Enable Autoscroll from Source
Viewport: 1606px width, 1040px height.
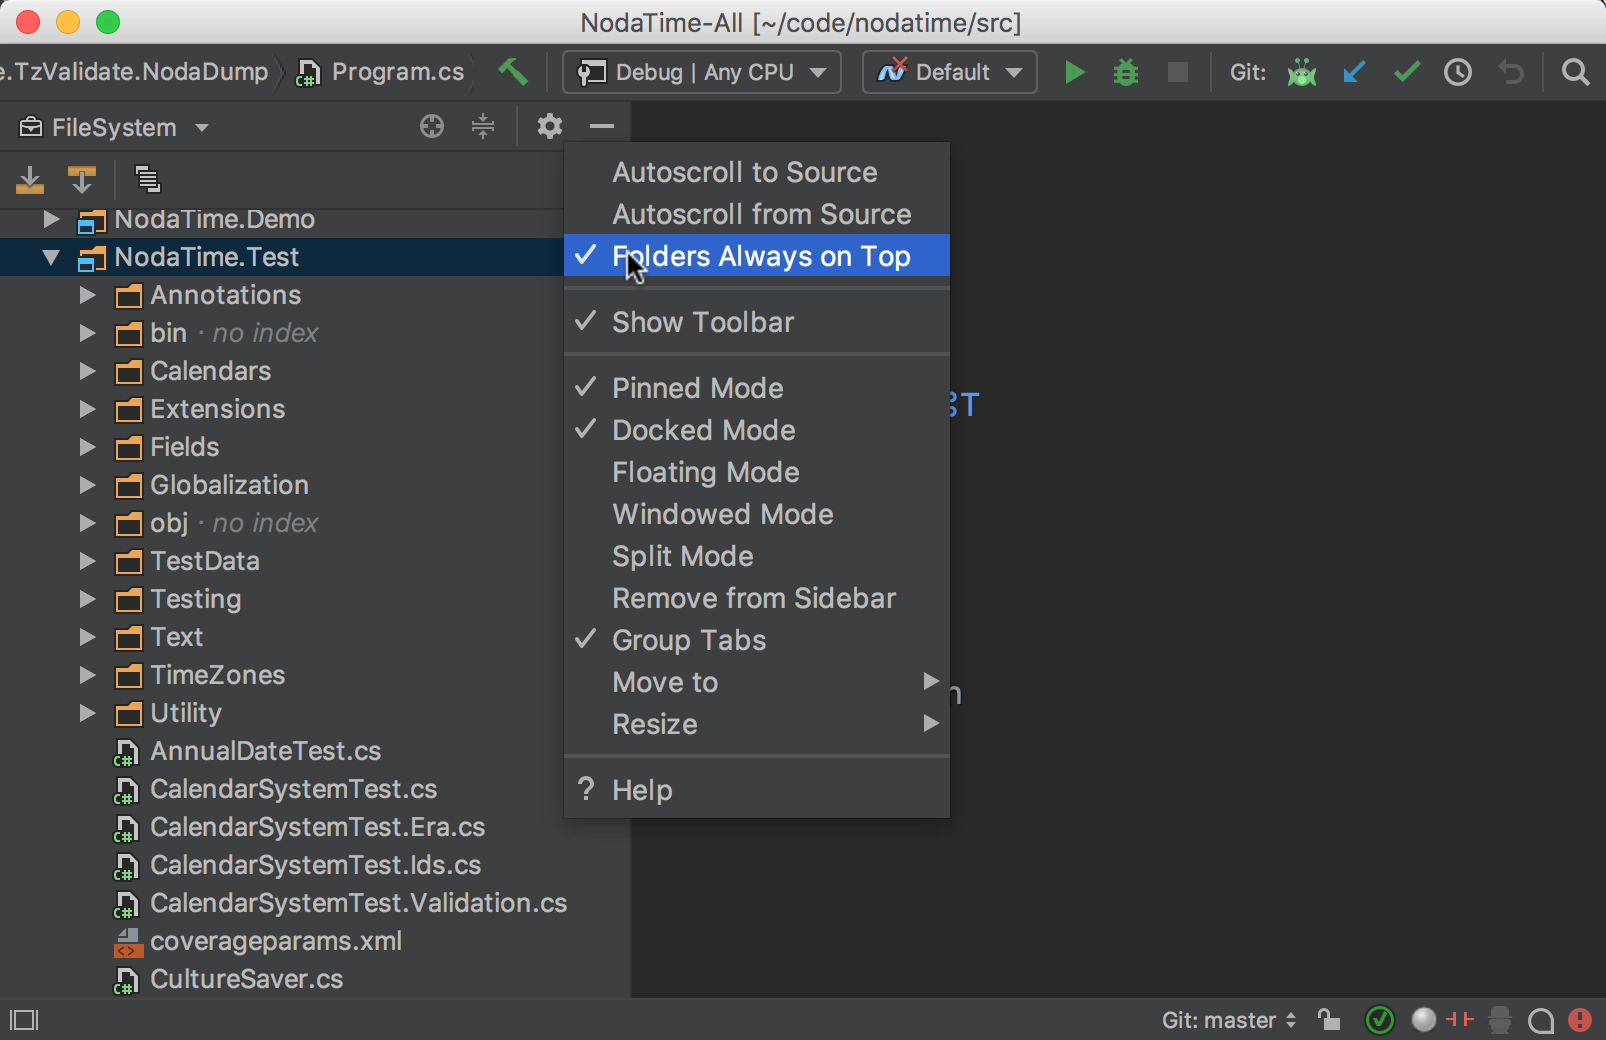(x=757, y=214)
